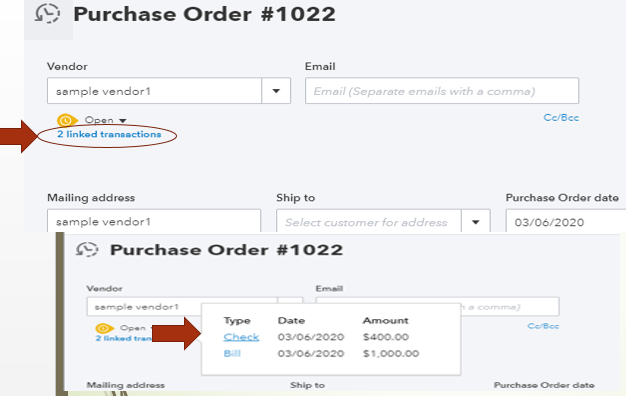The width and height of the screenshot is (626, 396).
Task: Click the Purchase Order date field
Action: [566, 222]
